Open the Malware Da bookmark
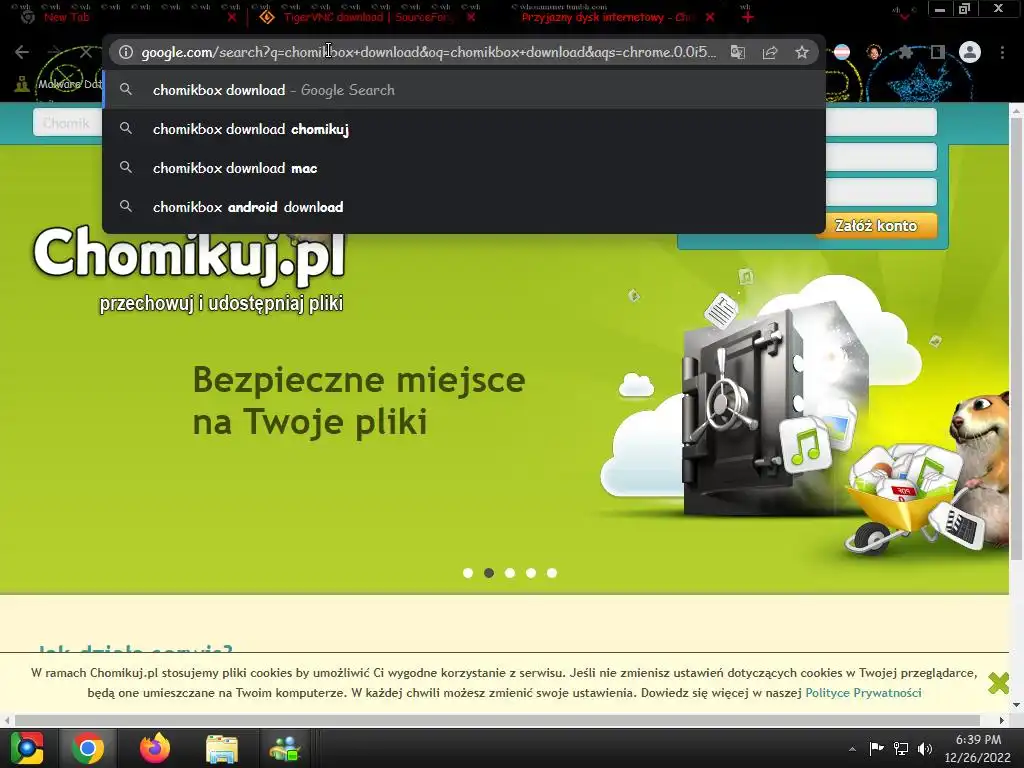 (x=60, y=84)
